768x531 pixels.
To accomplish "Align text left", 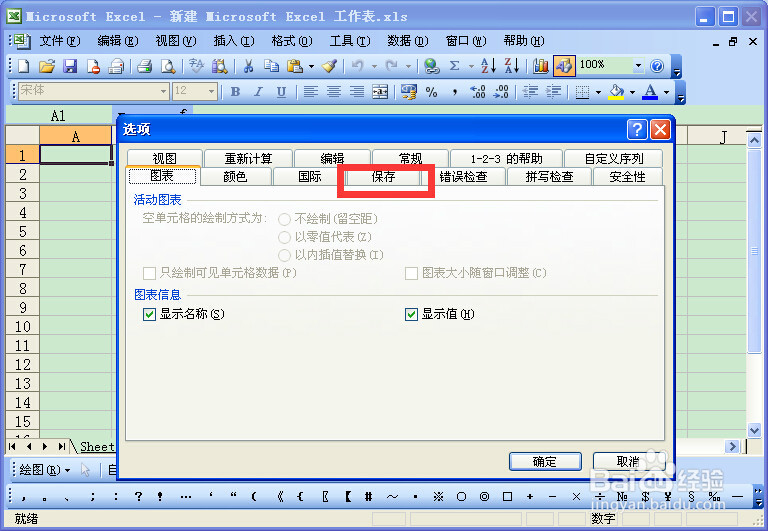I will point(311,92).
